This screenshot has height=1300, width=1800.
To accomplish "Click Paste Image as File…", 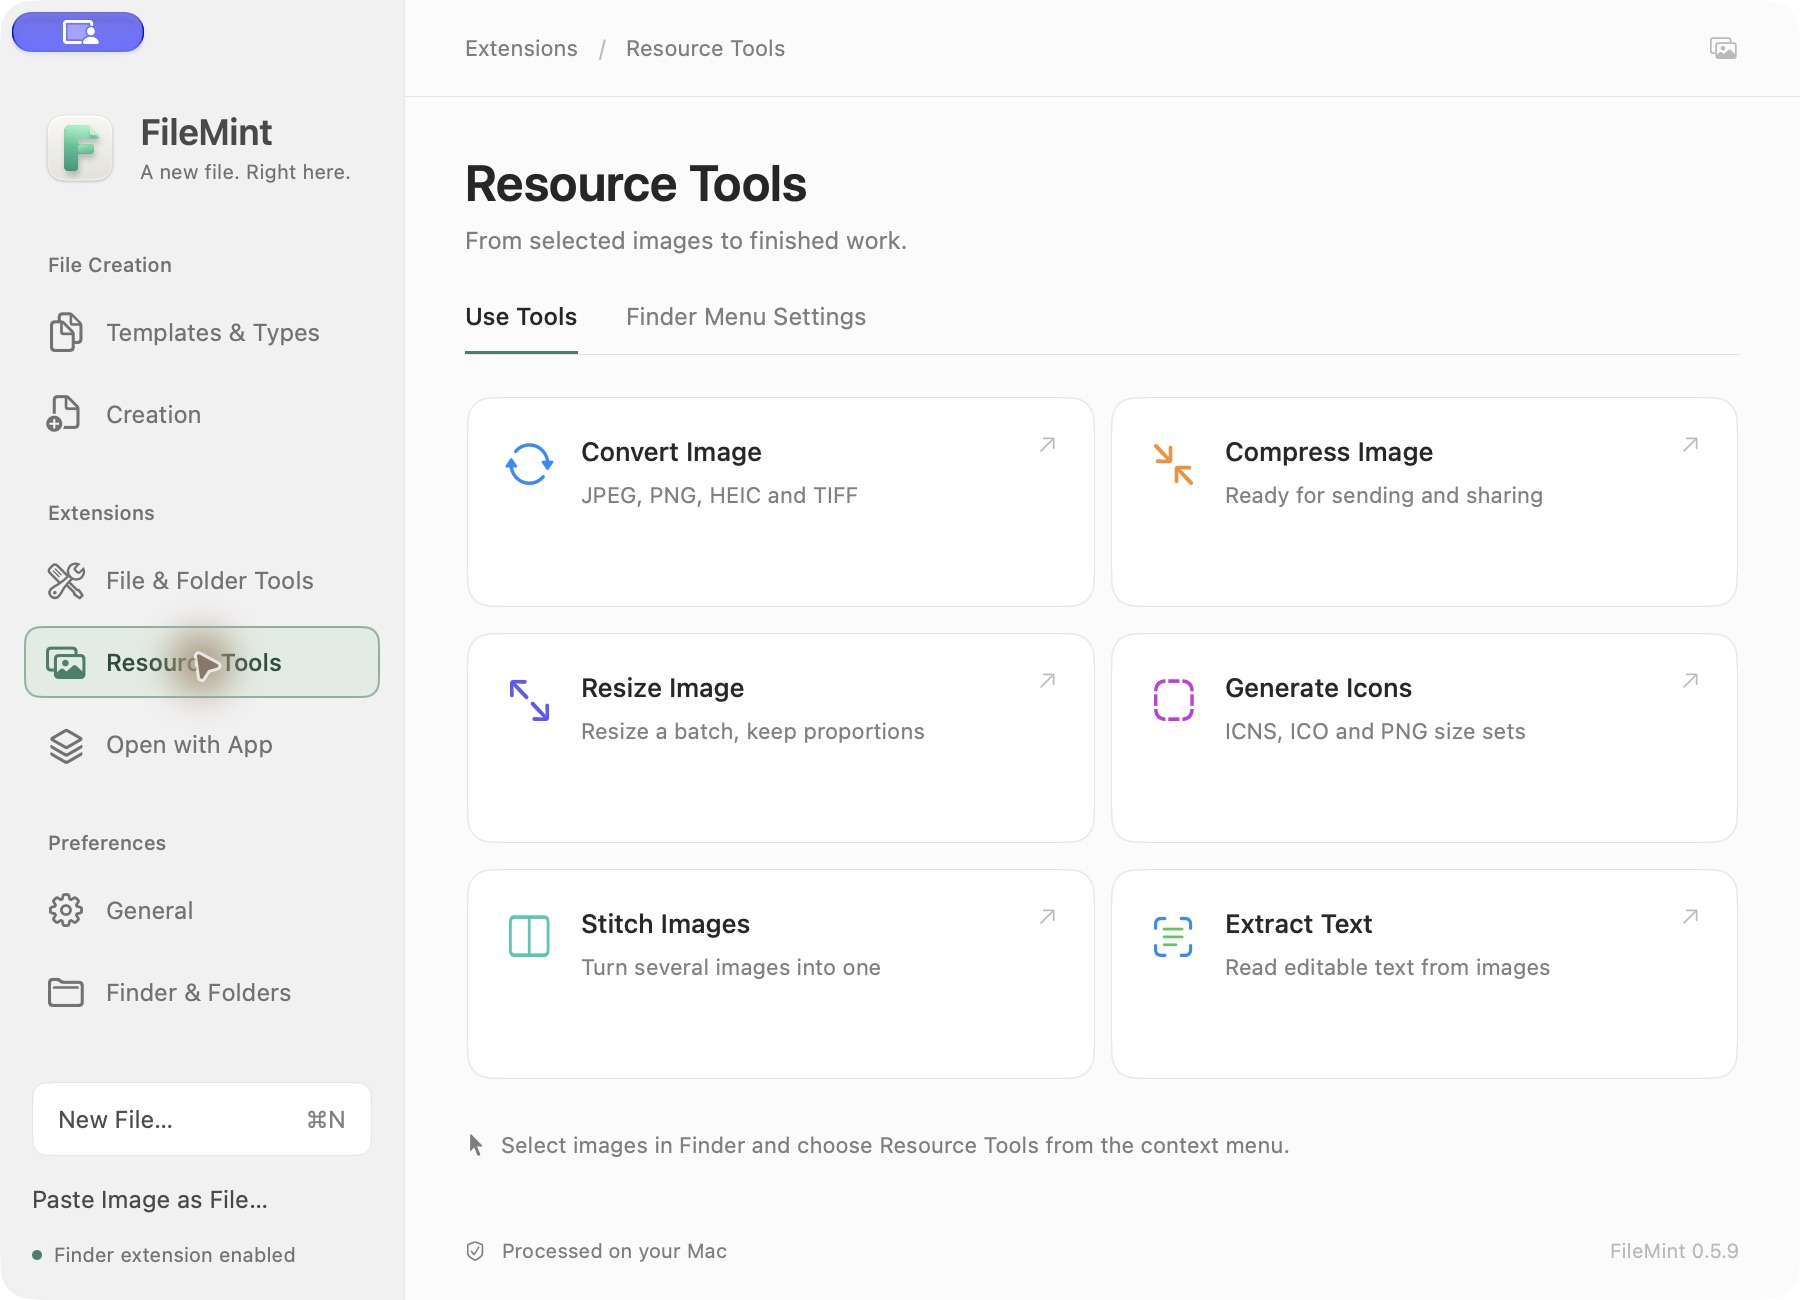I will 150,1200.
